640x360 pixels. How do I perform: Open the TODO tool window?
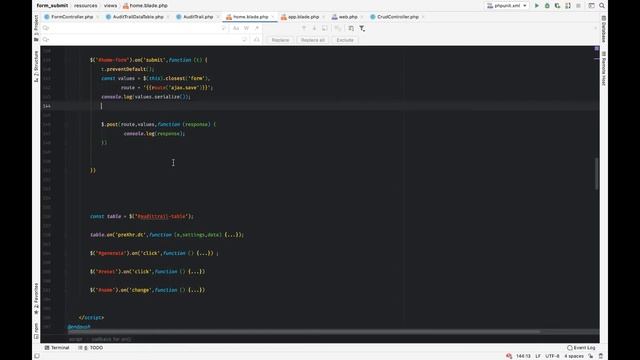coord(91,348)
